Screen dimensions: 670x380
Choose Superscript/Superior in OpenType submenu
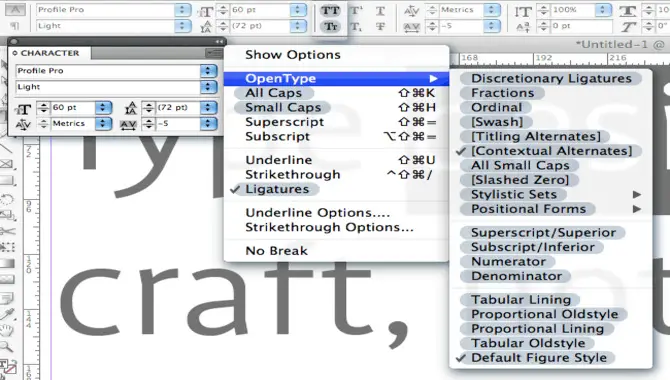coord(543,233)
